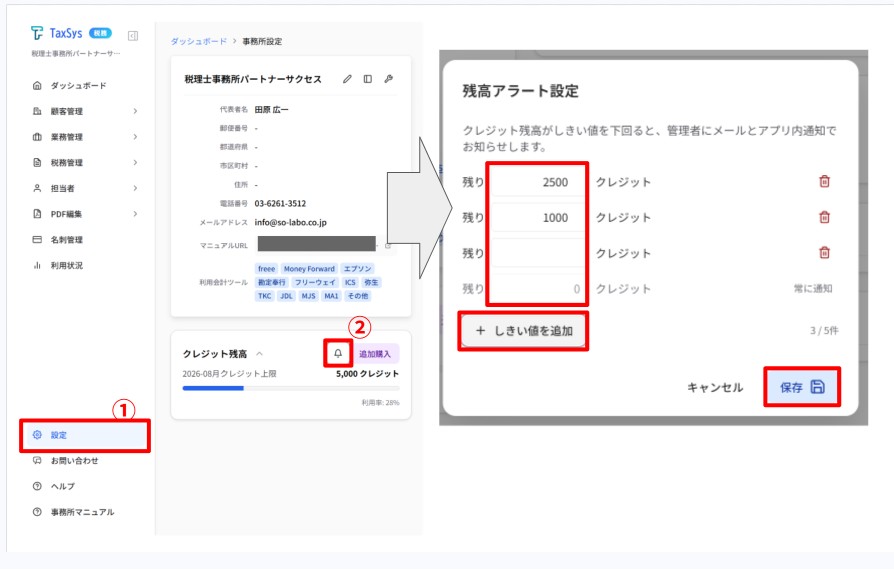Click the layout panel icon on office card

pos(368,79)
